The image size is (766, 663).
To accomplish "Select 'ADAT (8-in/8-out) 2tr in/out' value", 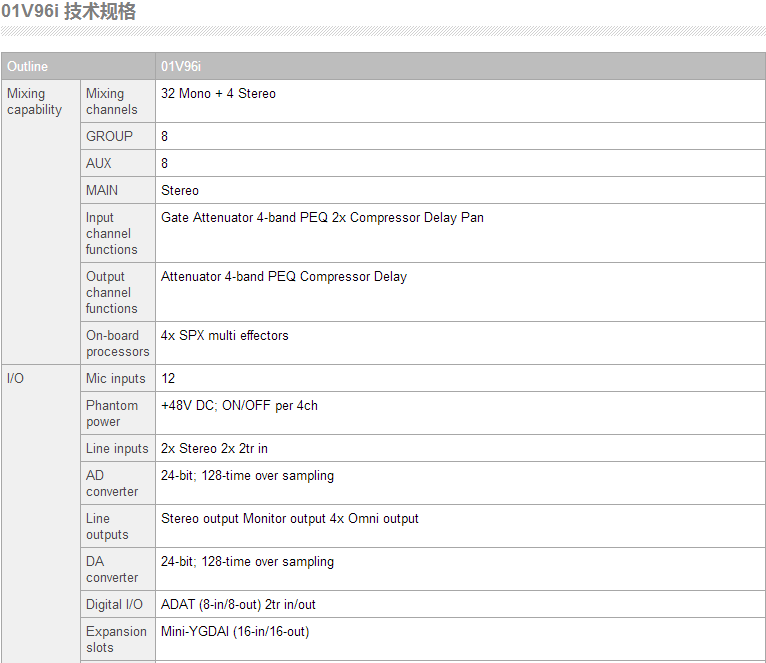I will click(238, 604).
